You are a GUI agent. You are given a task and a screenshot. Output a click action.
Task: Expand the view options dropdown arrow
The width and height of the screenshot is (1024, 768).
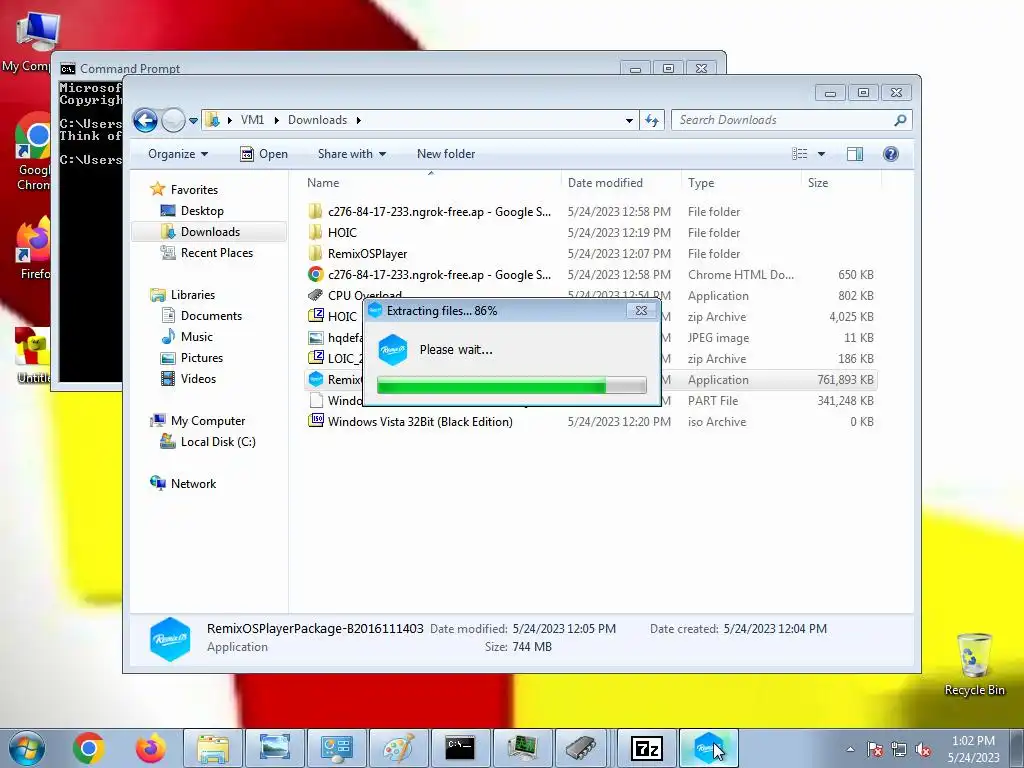click(822, 154)
